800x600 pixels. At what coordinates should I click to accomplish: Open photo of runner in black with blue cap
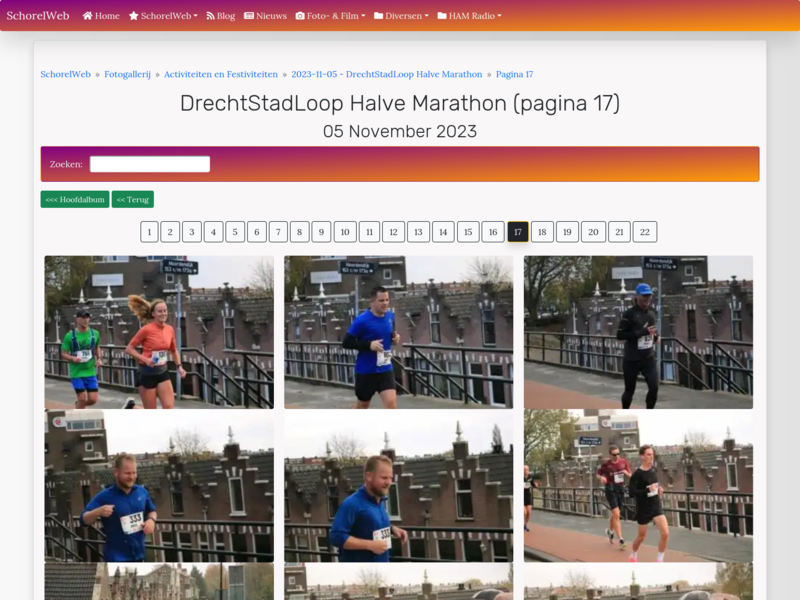click(x=638, y=332)
